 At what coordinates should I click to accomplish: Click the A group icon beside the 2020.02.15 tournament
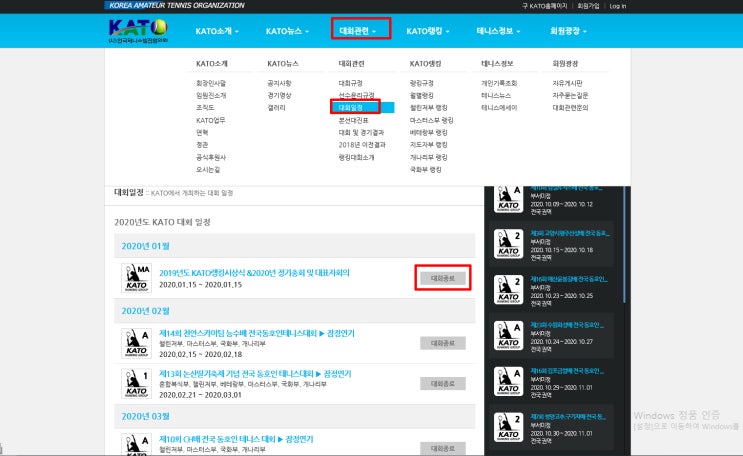(x=136, y=343)
